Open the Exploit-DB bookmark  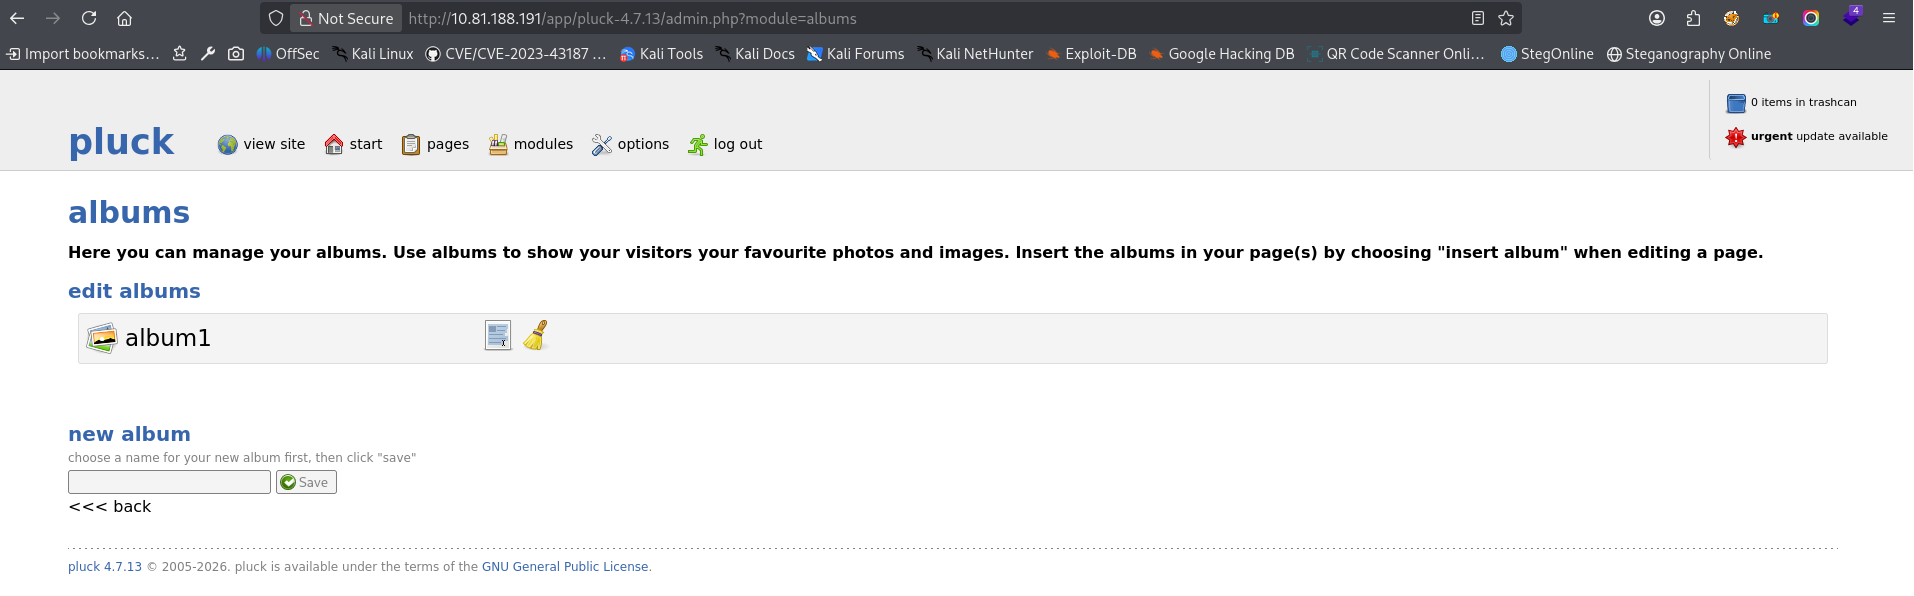pyautogui.click(x=1091, y=54)
